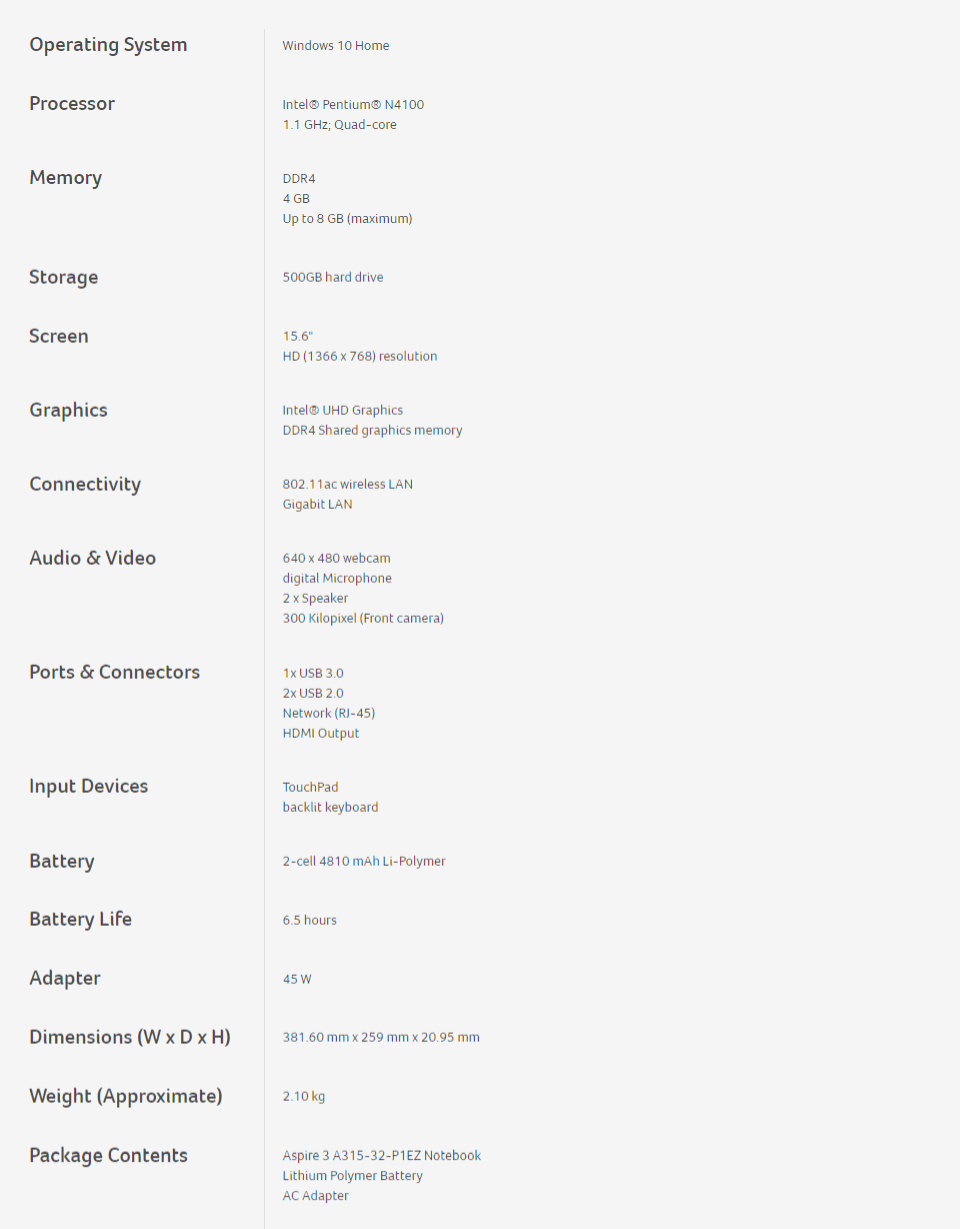Select 300 Kilopixel (Front camera) text
Image resolution: width=960 pixels, height=1229 pixels.
(x=363, y=619)
